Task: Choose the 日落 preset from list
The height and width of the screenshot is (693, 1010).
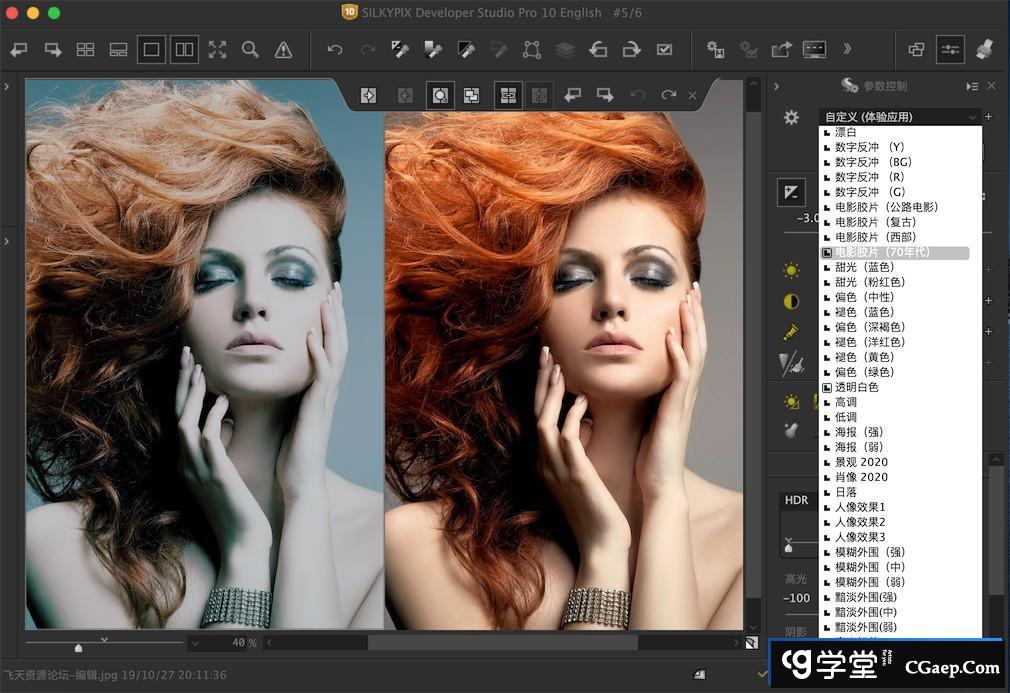Action: tap(846, 492)
